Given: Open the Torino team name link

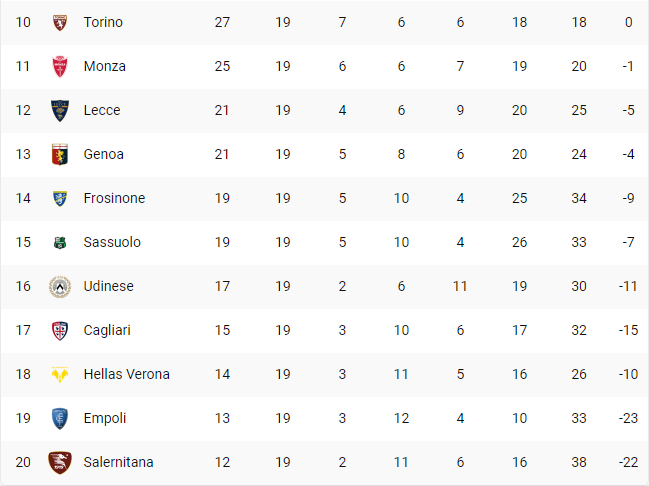Looking at the screenshot, I should [103, 22].
